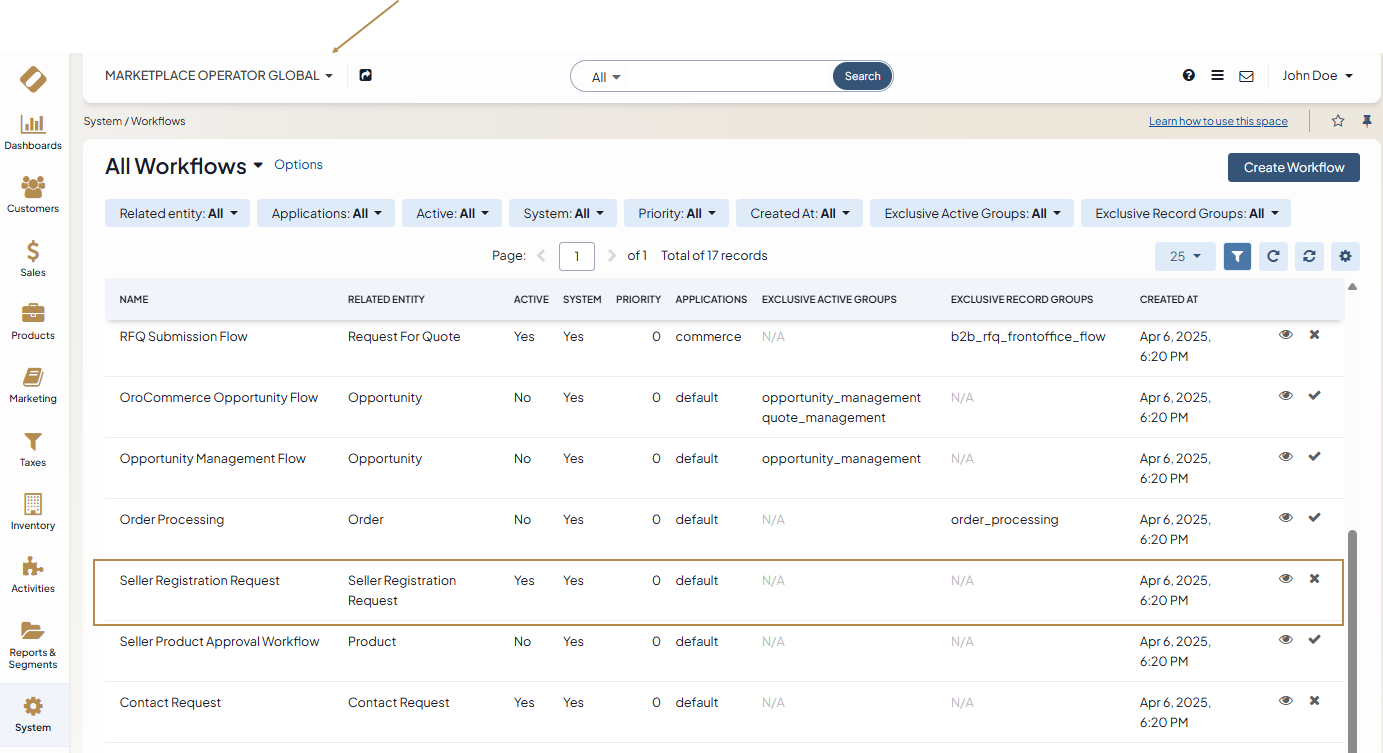Open the Reports & Segments sidebar menu
Screen dimensions: 1383x753
click(x=33, y=645)
